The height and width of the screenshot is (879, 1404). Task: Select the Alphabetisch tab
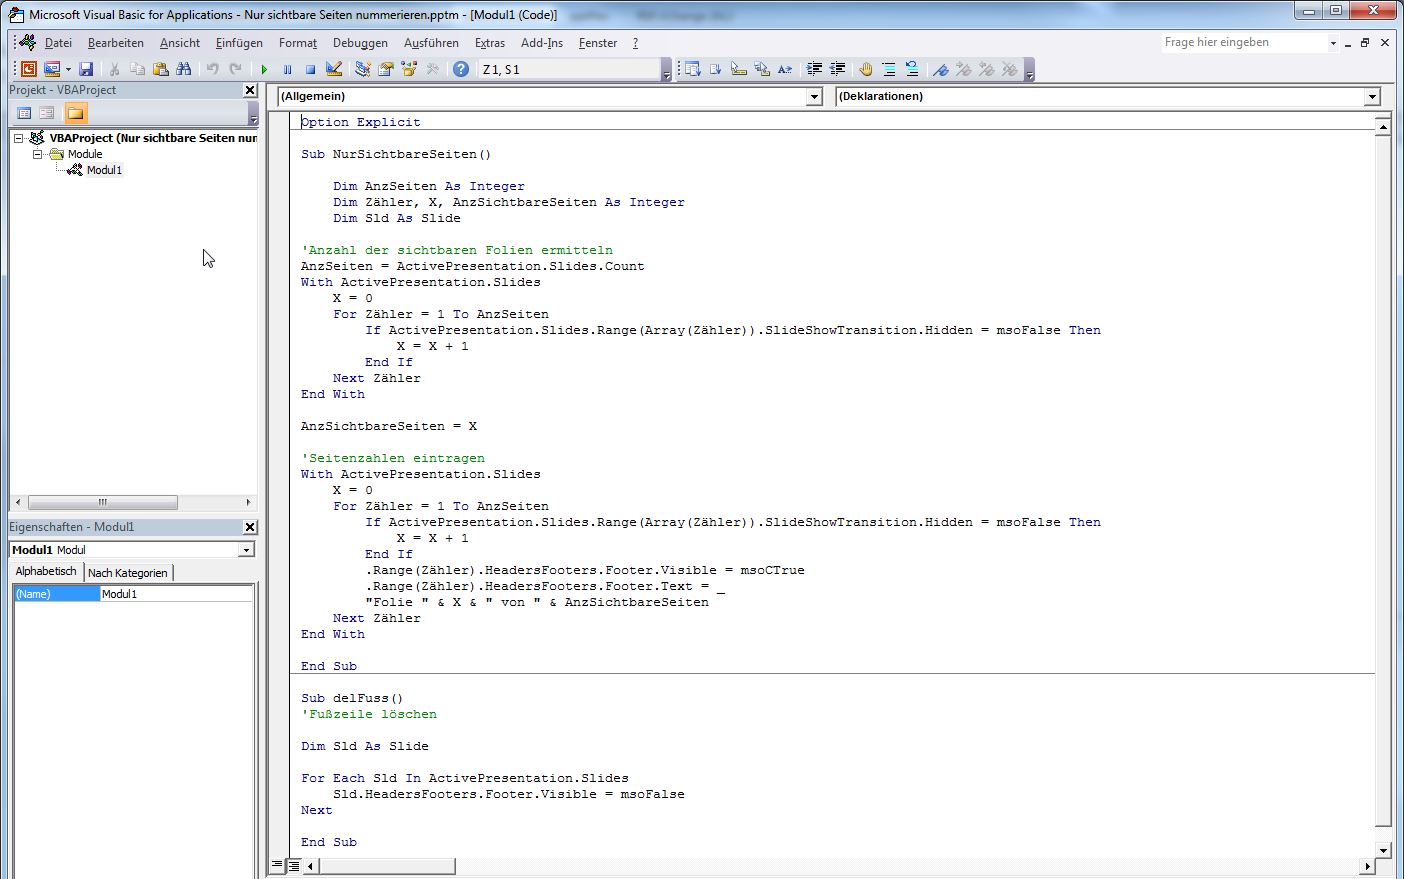click(46, 571)
